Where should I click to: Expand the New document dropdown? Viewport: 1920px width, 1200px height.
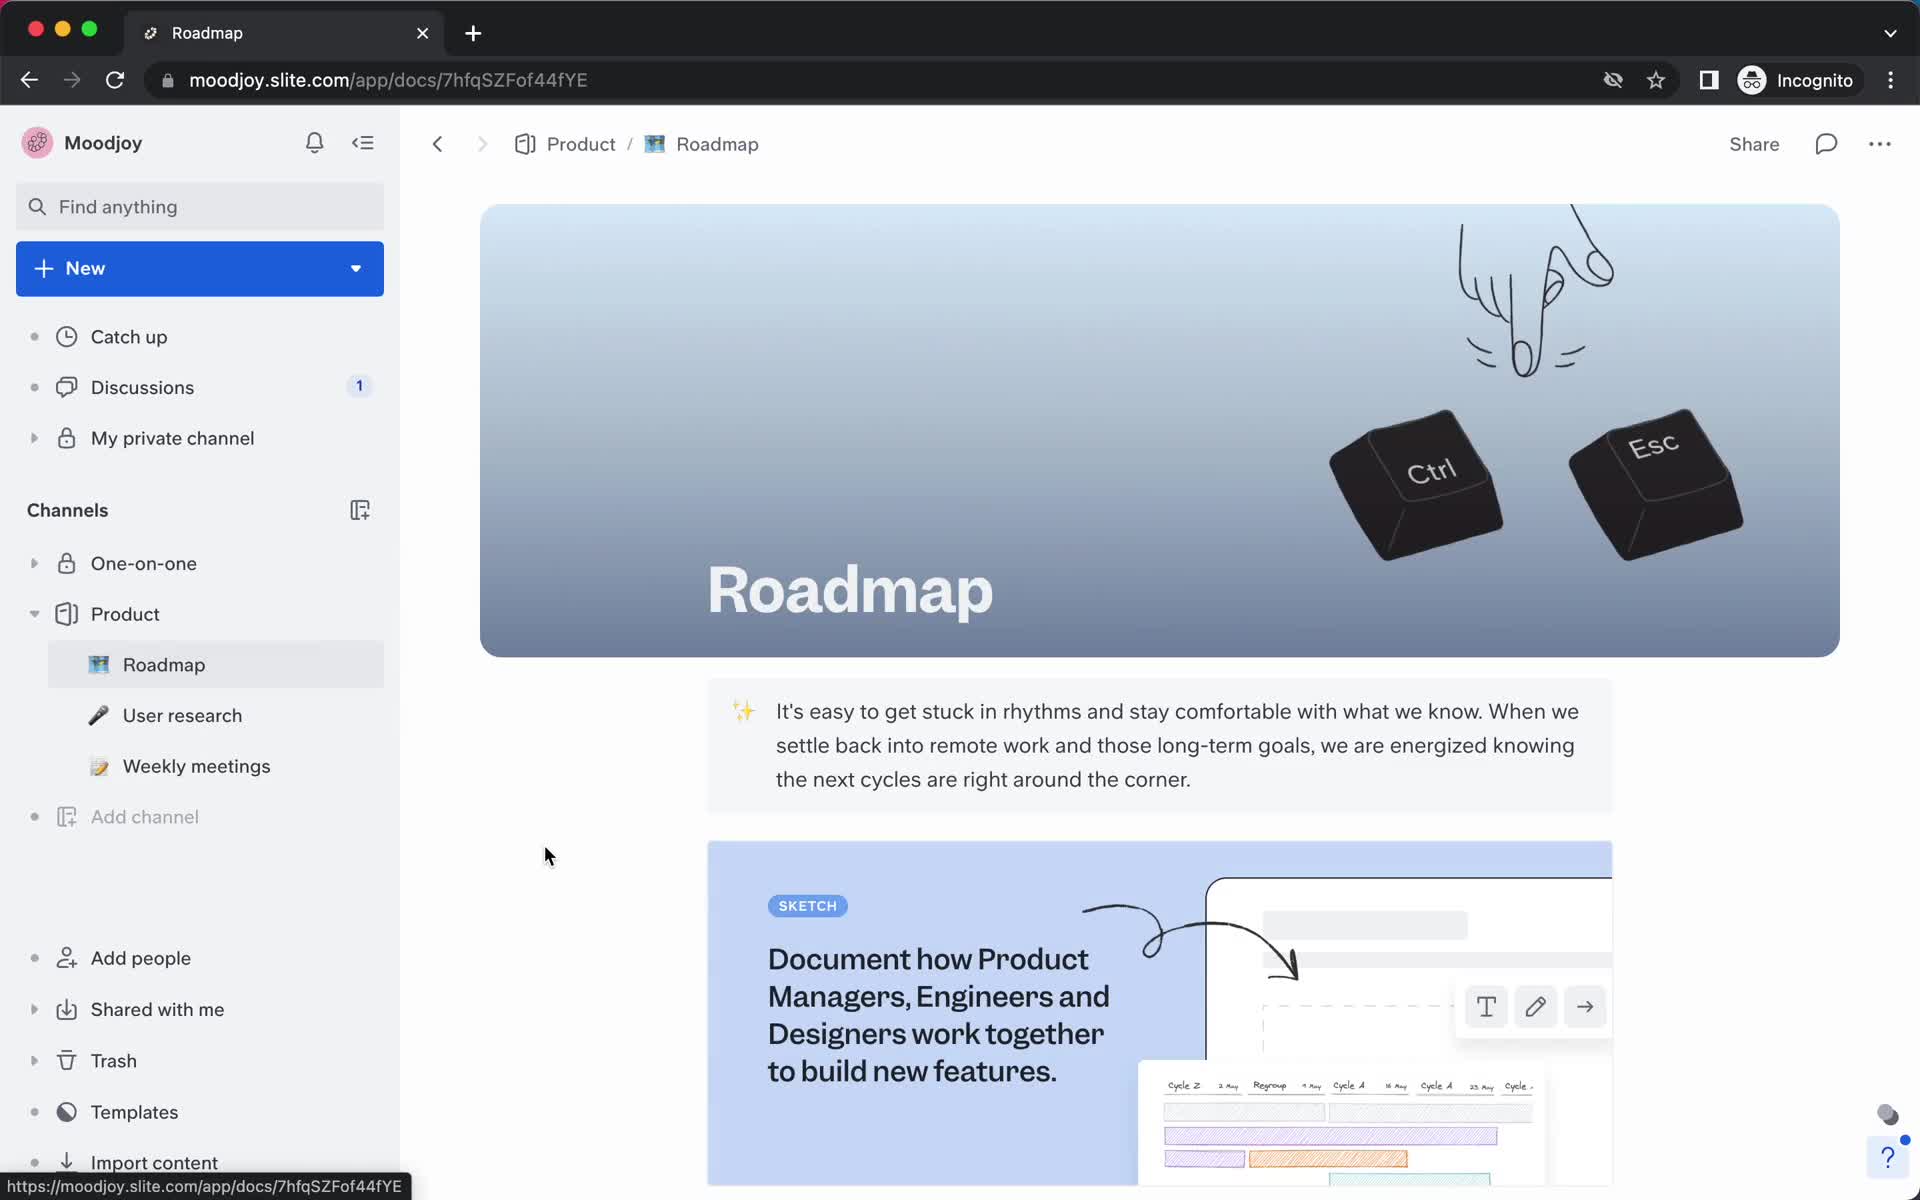[x=355, y=268]
